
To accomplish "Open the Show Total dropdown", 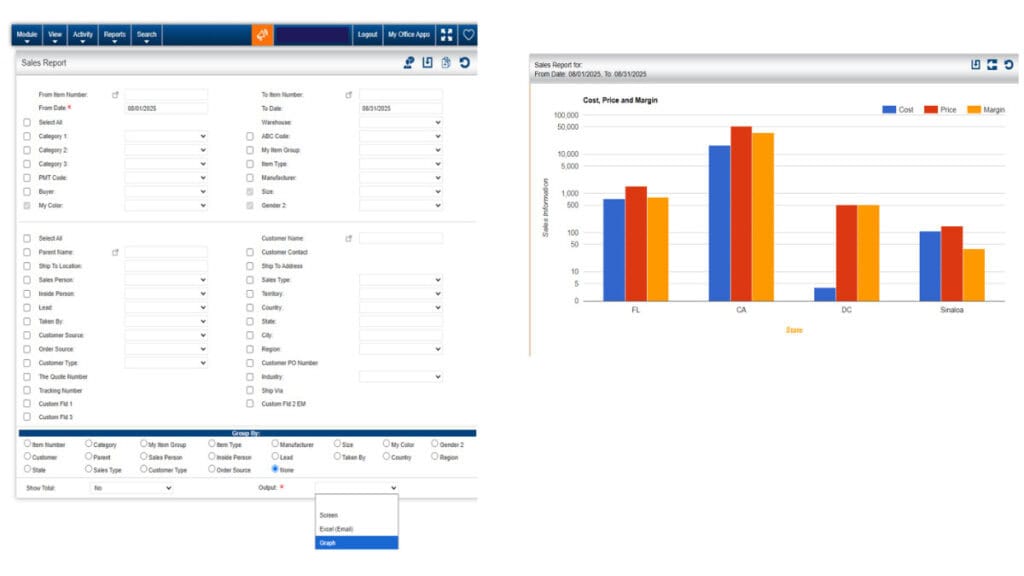I will (131, 488).
